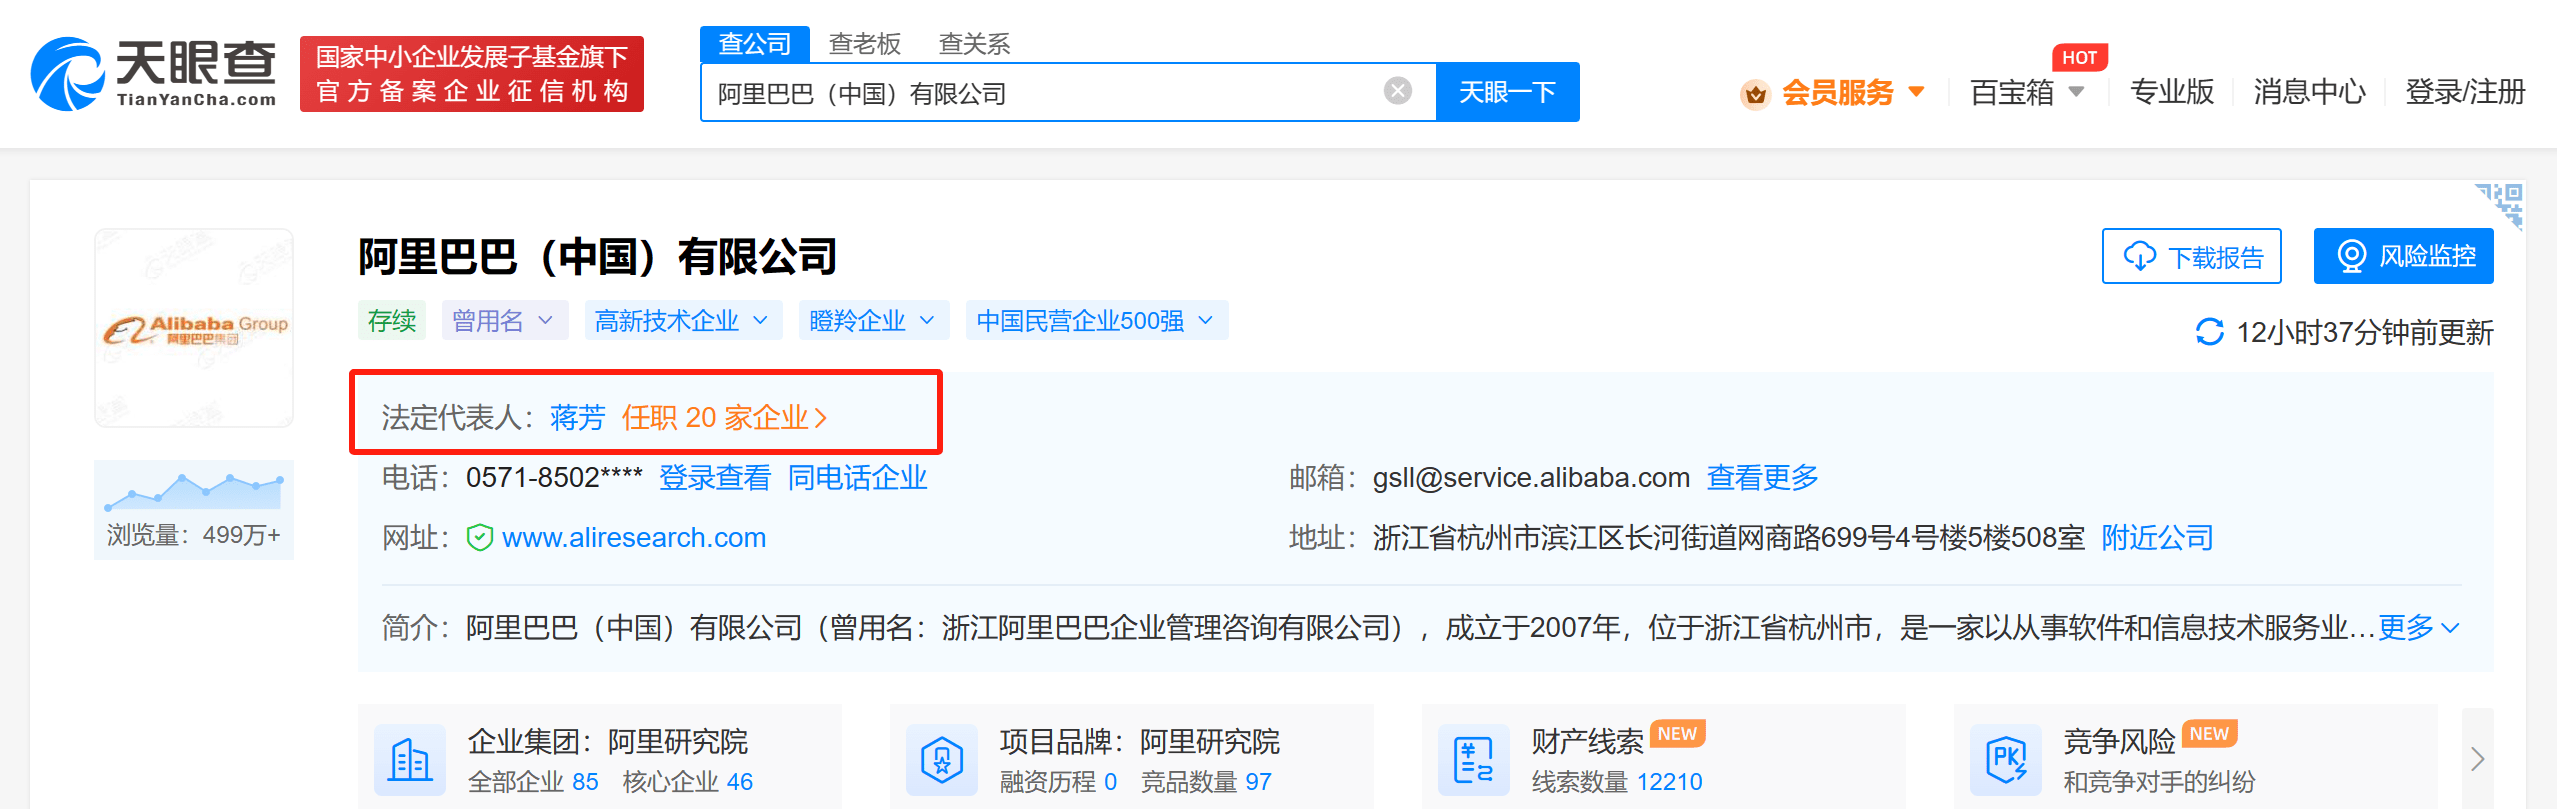Expand the 瞪羚企业 tag dropdown
2557x809 pixels.
coord(873,320)
